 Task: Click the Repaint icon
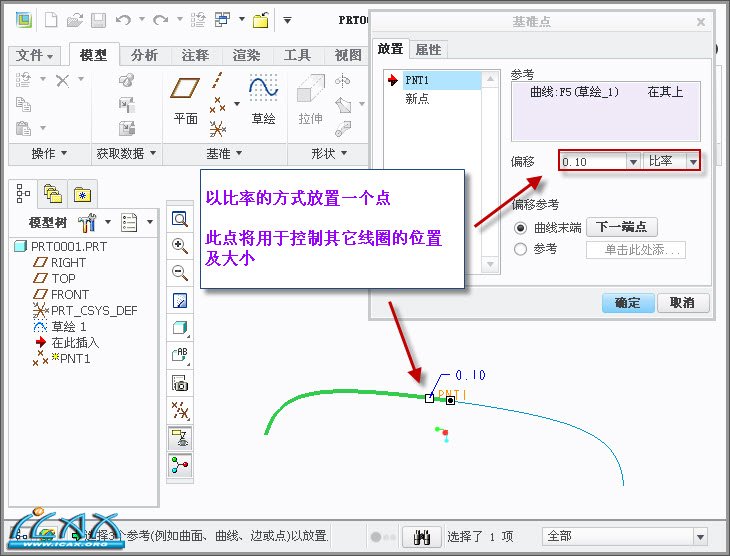(x=180, y=300)
